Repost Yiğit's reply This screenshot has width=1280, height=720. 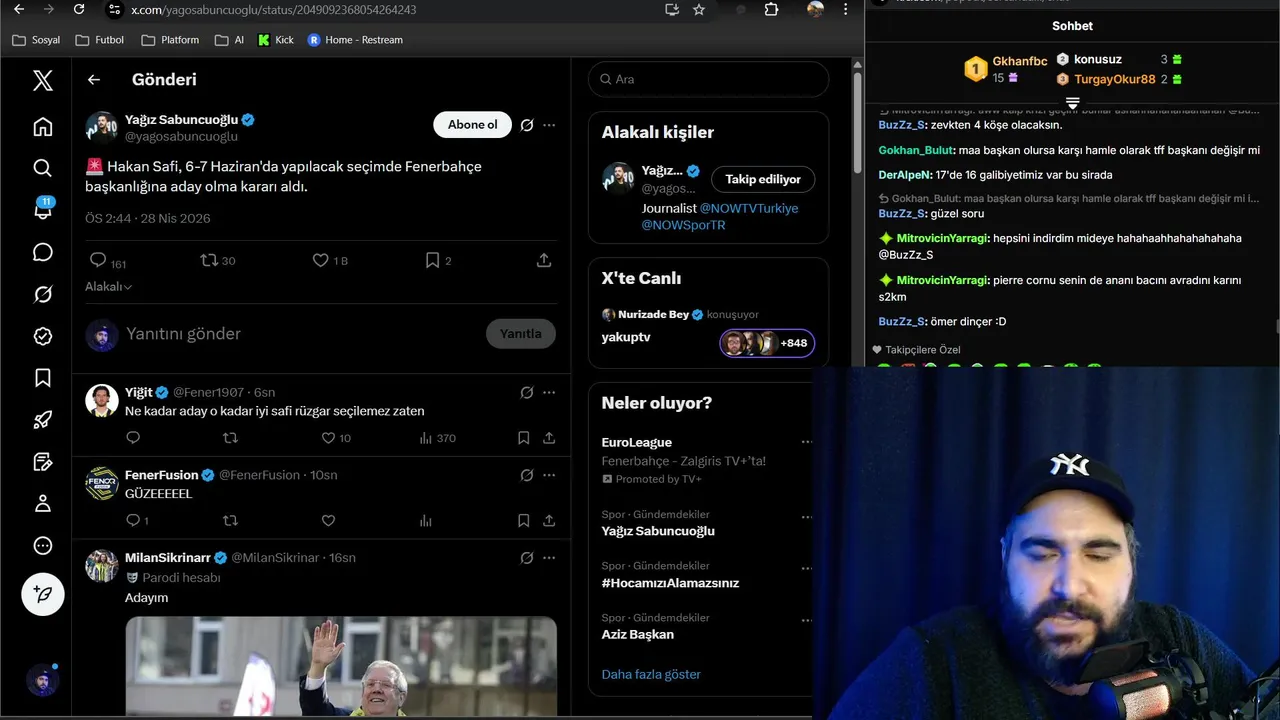pos(230,438)
